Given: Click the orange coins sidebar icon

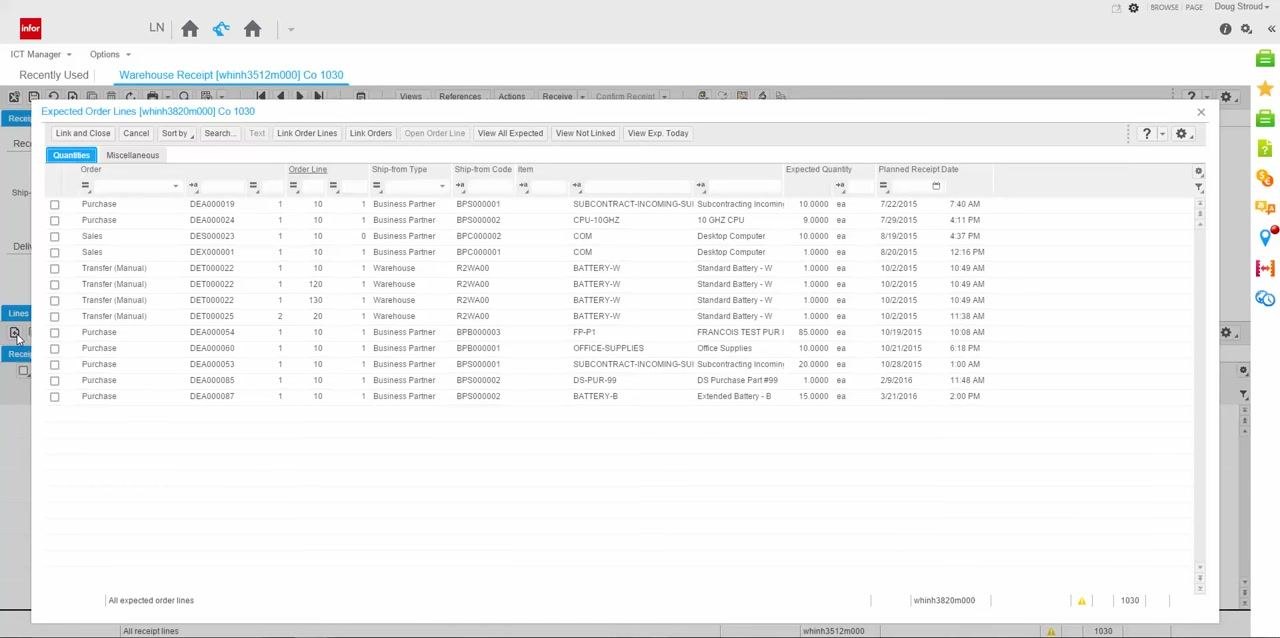Looking at the screenshot, I should point(1265,178).
